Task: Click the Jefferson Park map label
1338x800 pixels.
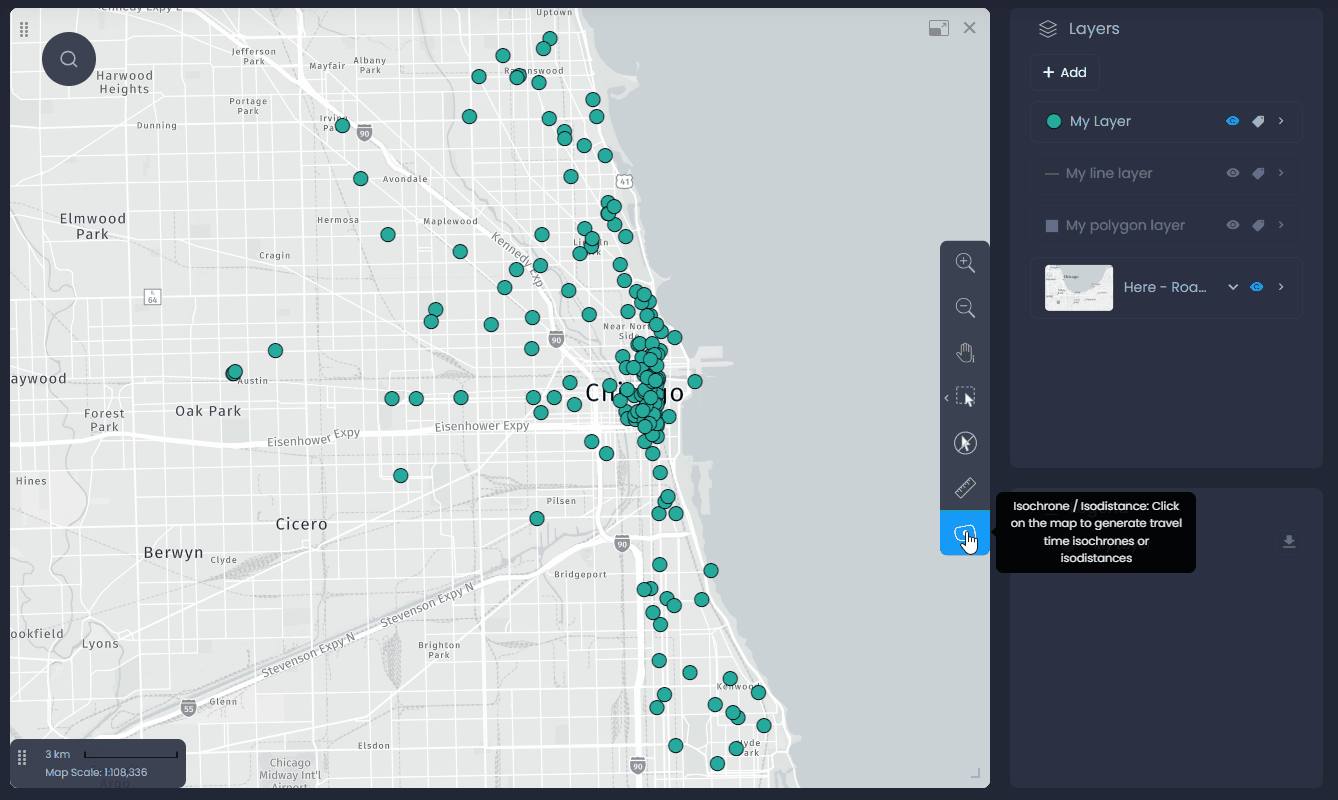Action: click(x=253, y=56)
